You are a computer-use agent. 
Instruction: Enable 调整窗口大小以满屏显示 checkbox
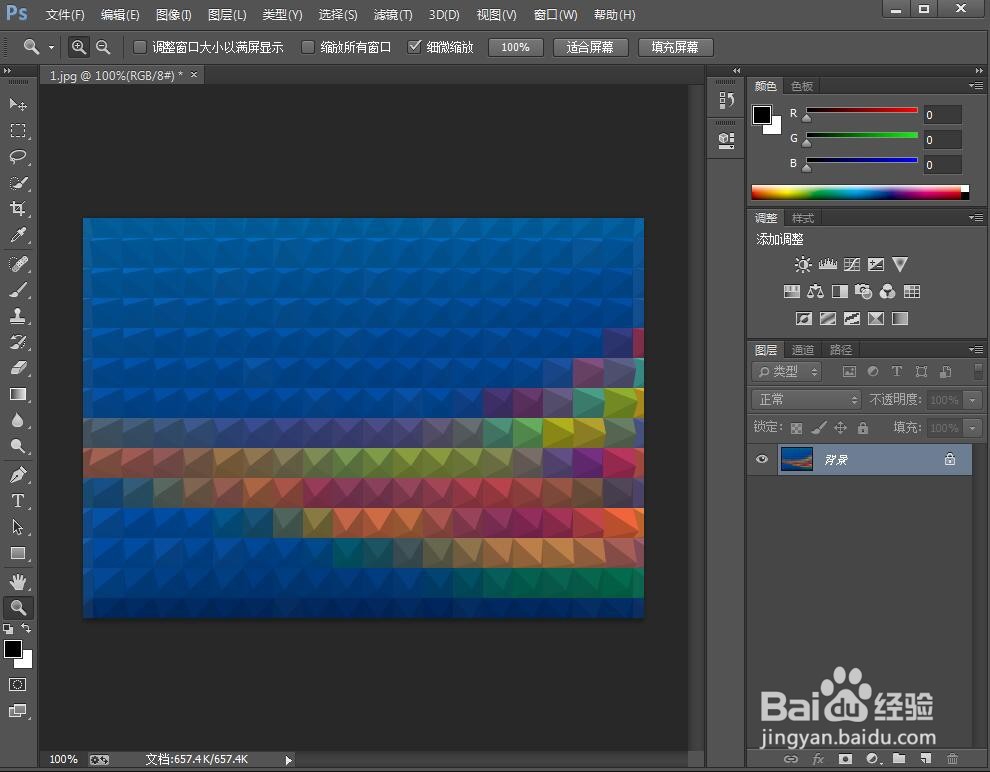tap(140, 47)
